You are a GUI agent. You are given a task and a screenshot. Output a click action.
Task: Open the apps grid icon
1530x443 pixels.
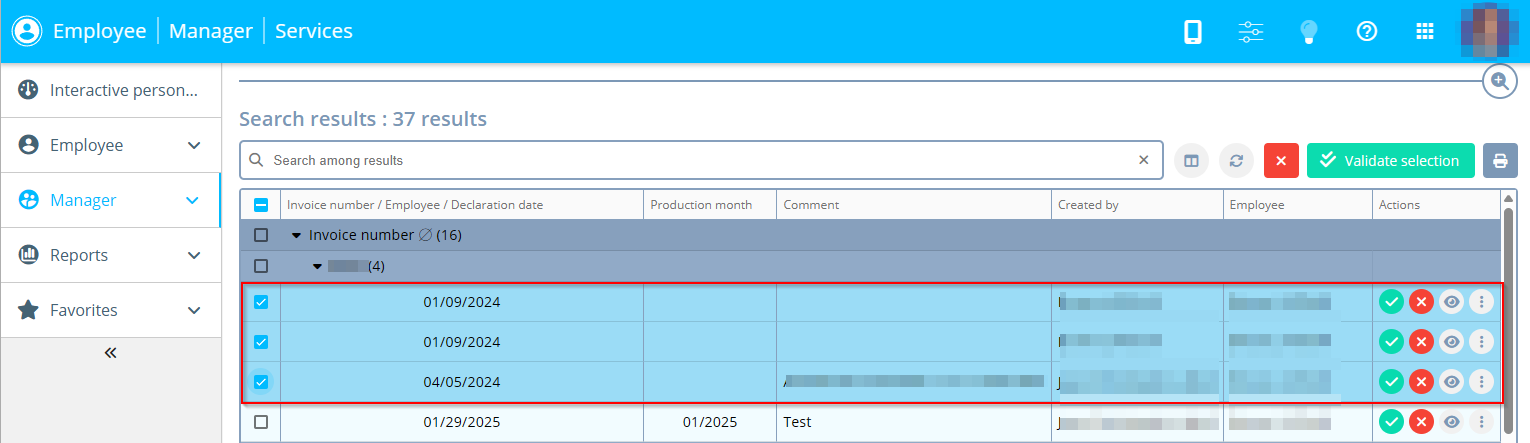[1425, 32]
